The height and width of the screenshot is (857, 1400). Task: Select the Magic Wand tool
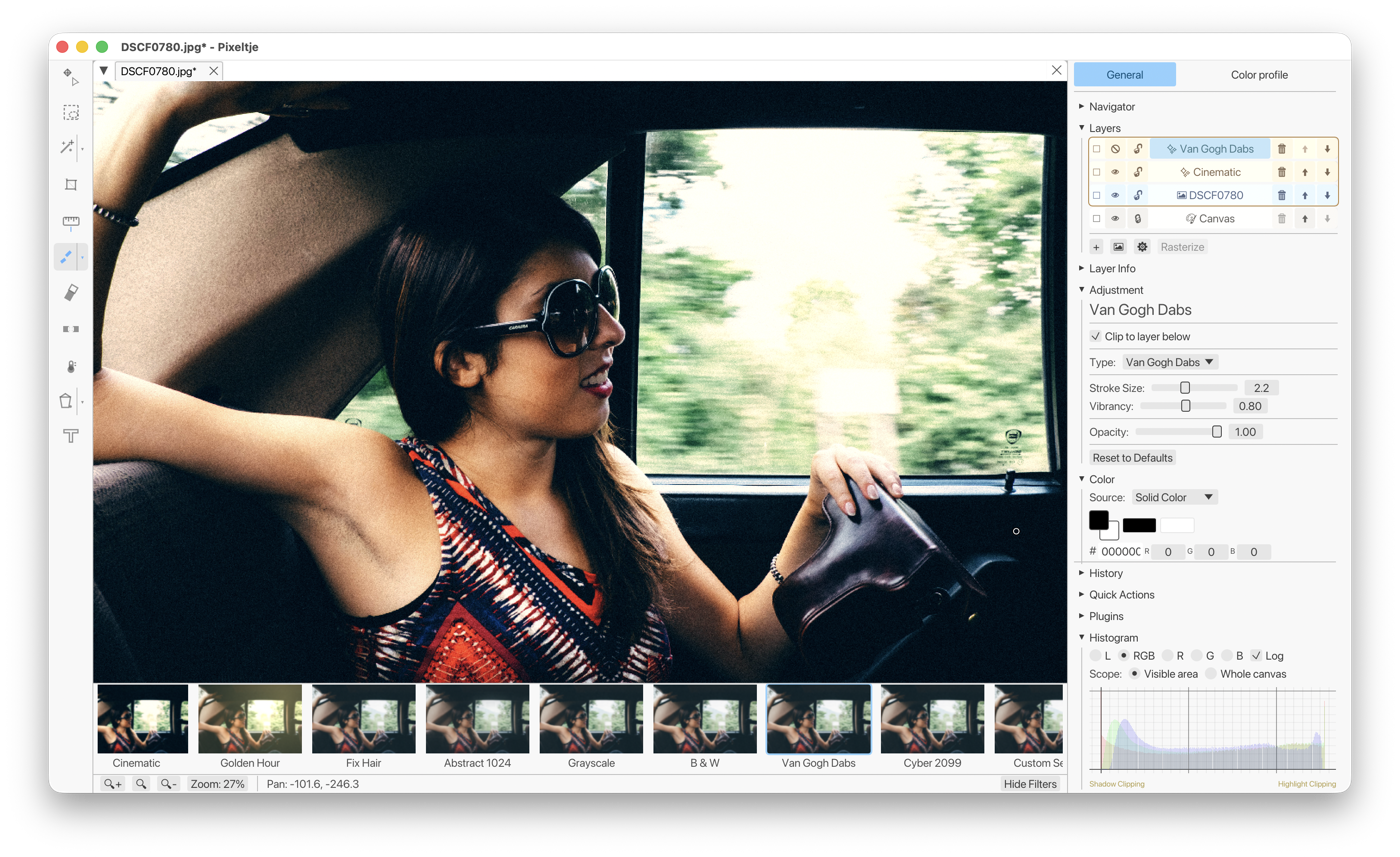67,148
